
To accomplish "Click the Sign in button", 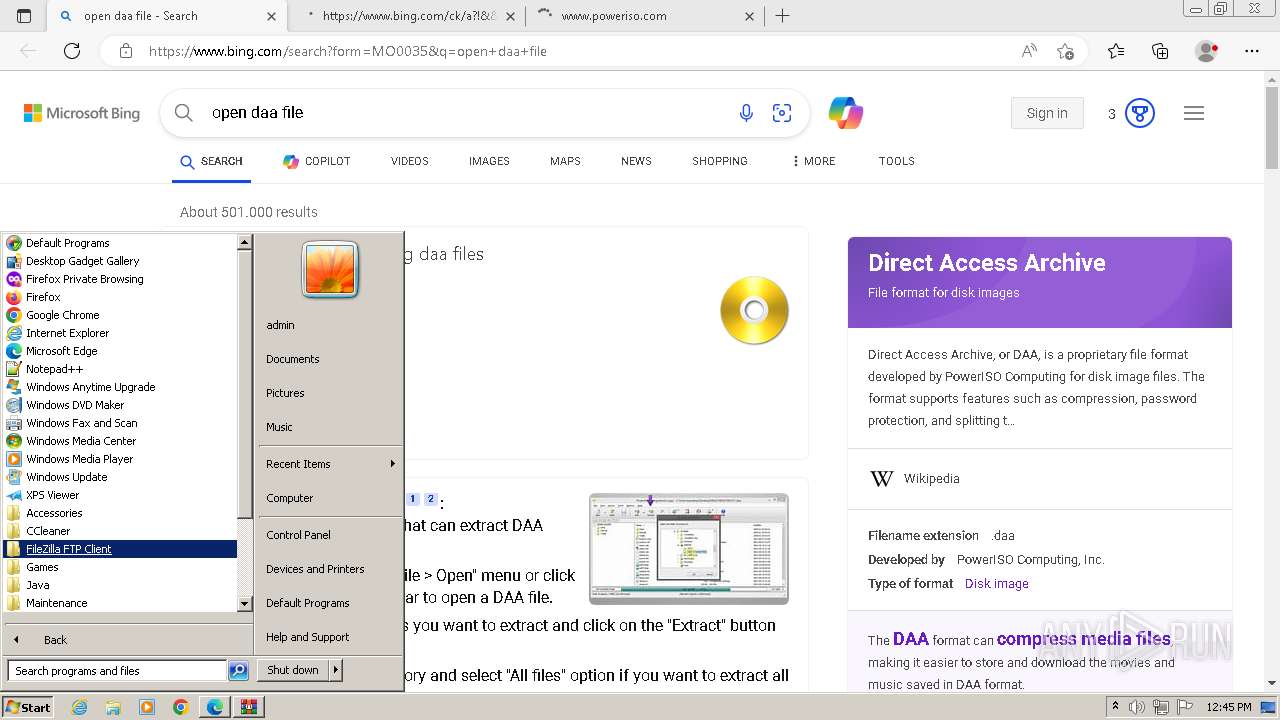I will pyautogui.click(x=1047, y=113).
